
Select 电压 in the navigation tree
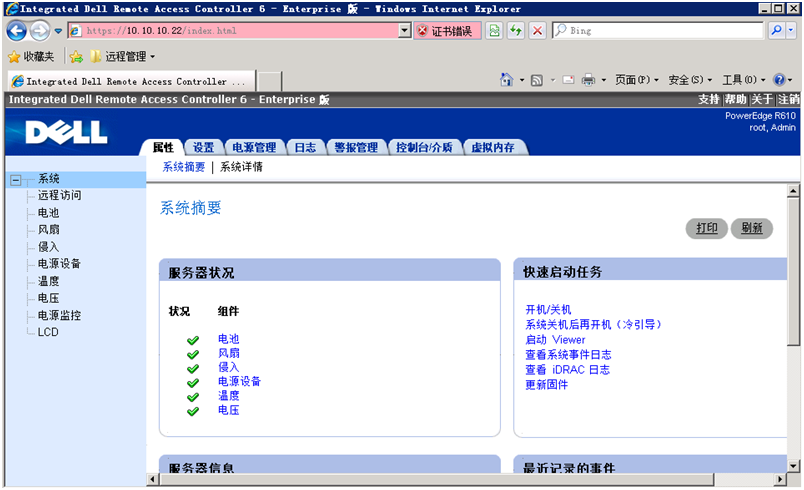click(48, 298)
